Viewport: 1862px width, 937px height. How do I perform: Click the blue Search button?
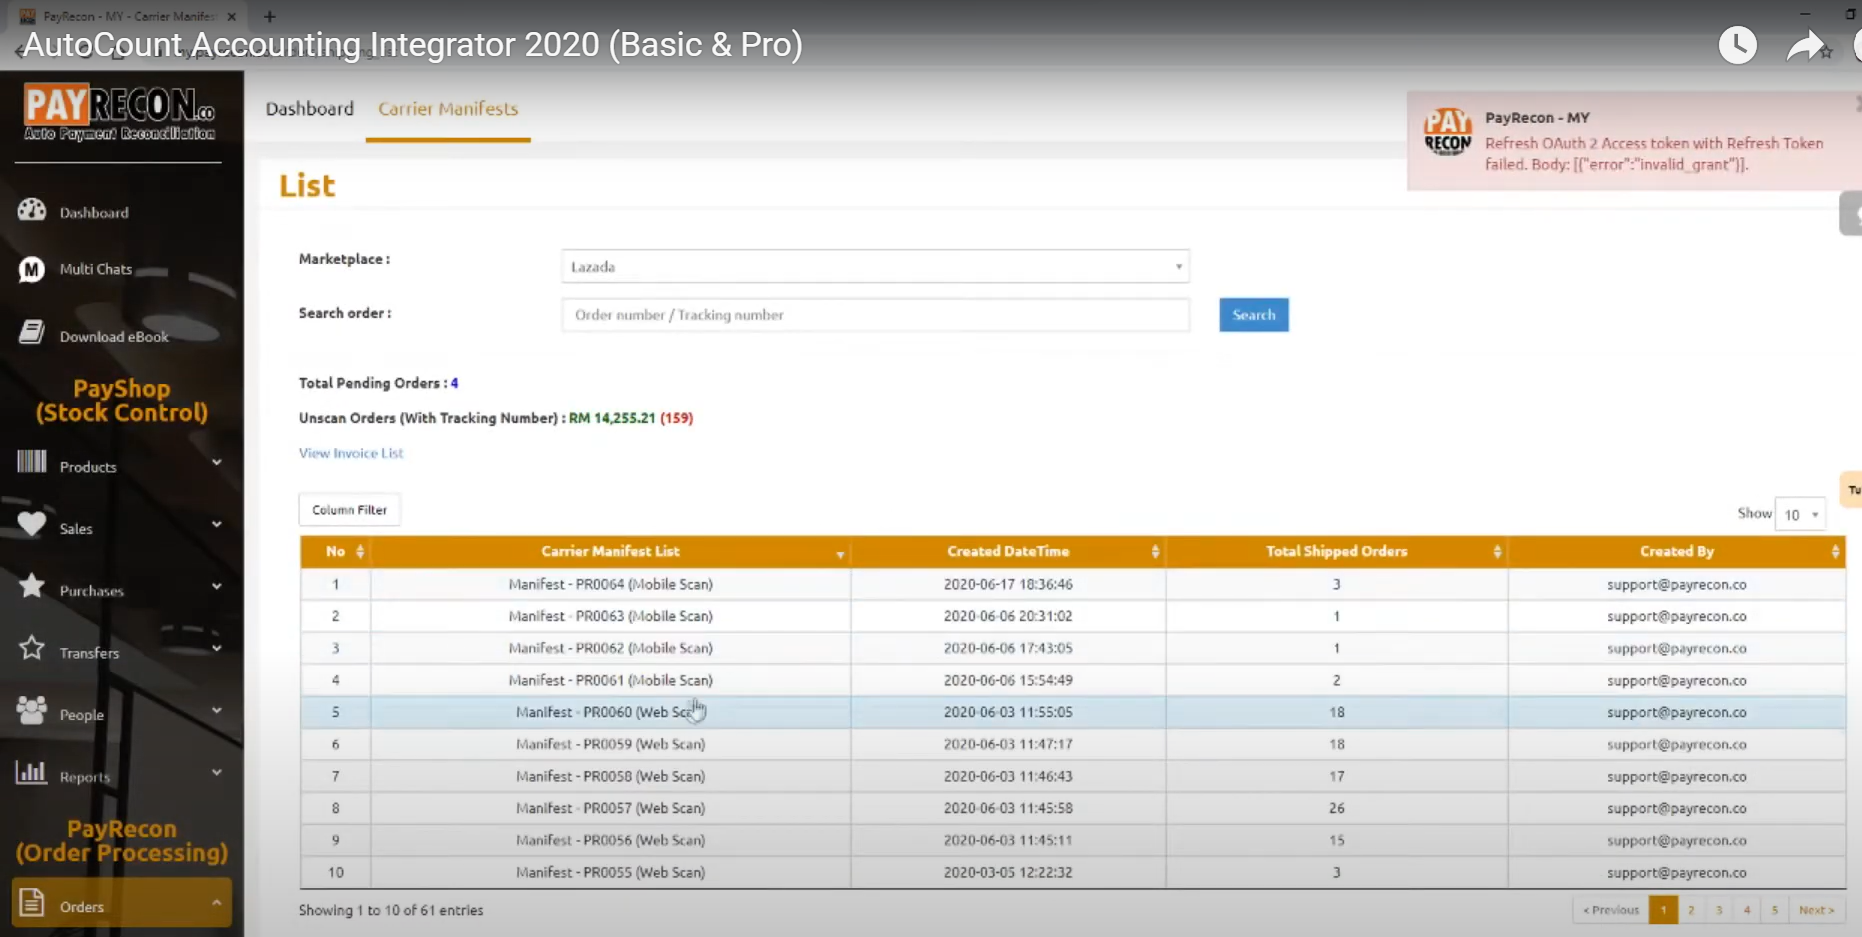coord(1253,314)
